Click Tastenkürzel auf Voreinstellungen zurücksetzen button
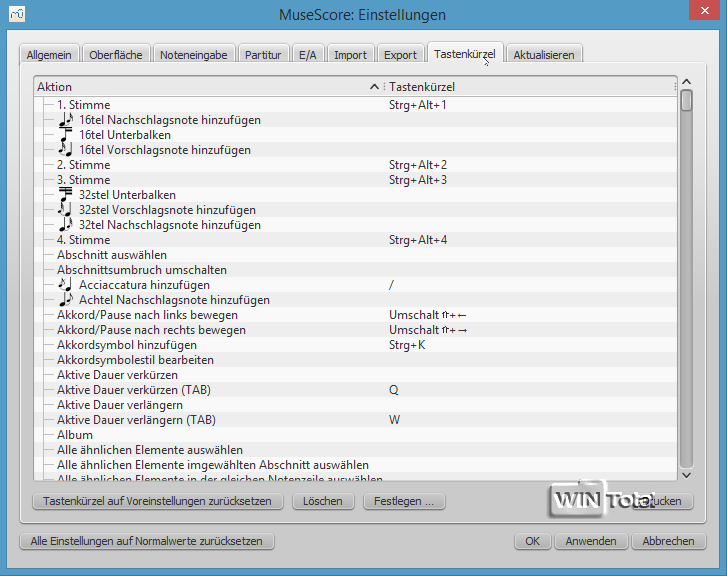This screenshot has width=727, height=576. [x=158, y=501]
